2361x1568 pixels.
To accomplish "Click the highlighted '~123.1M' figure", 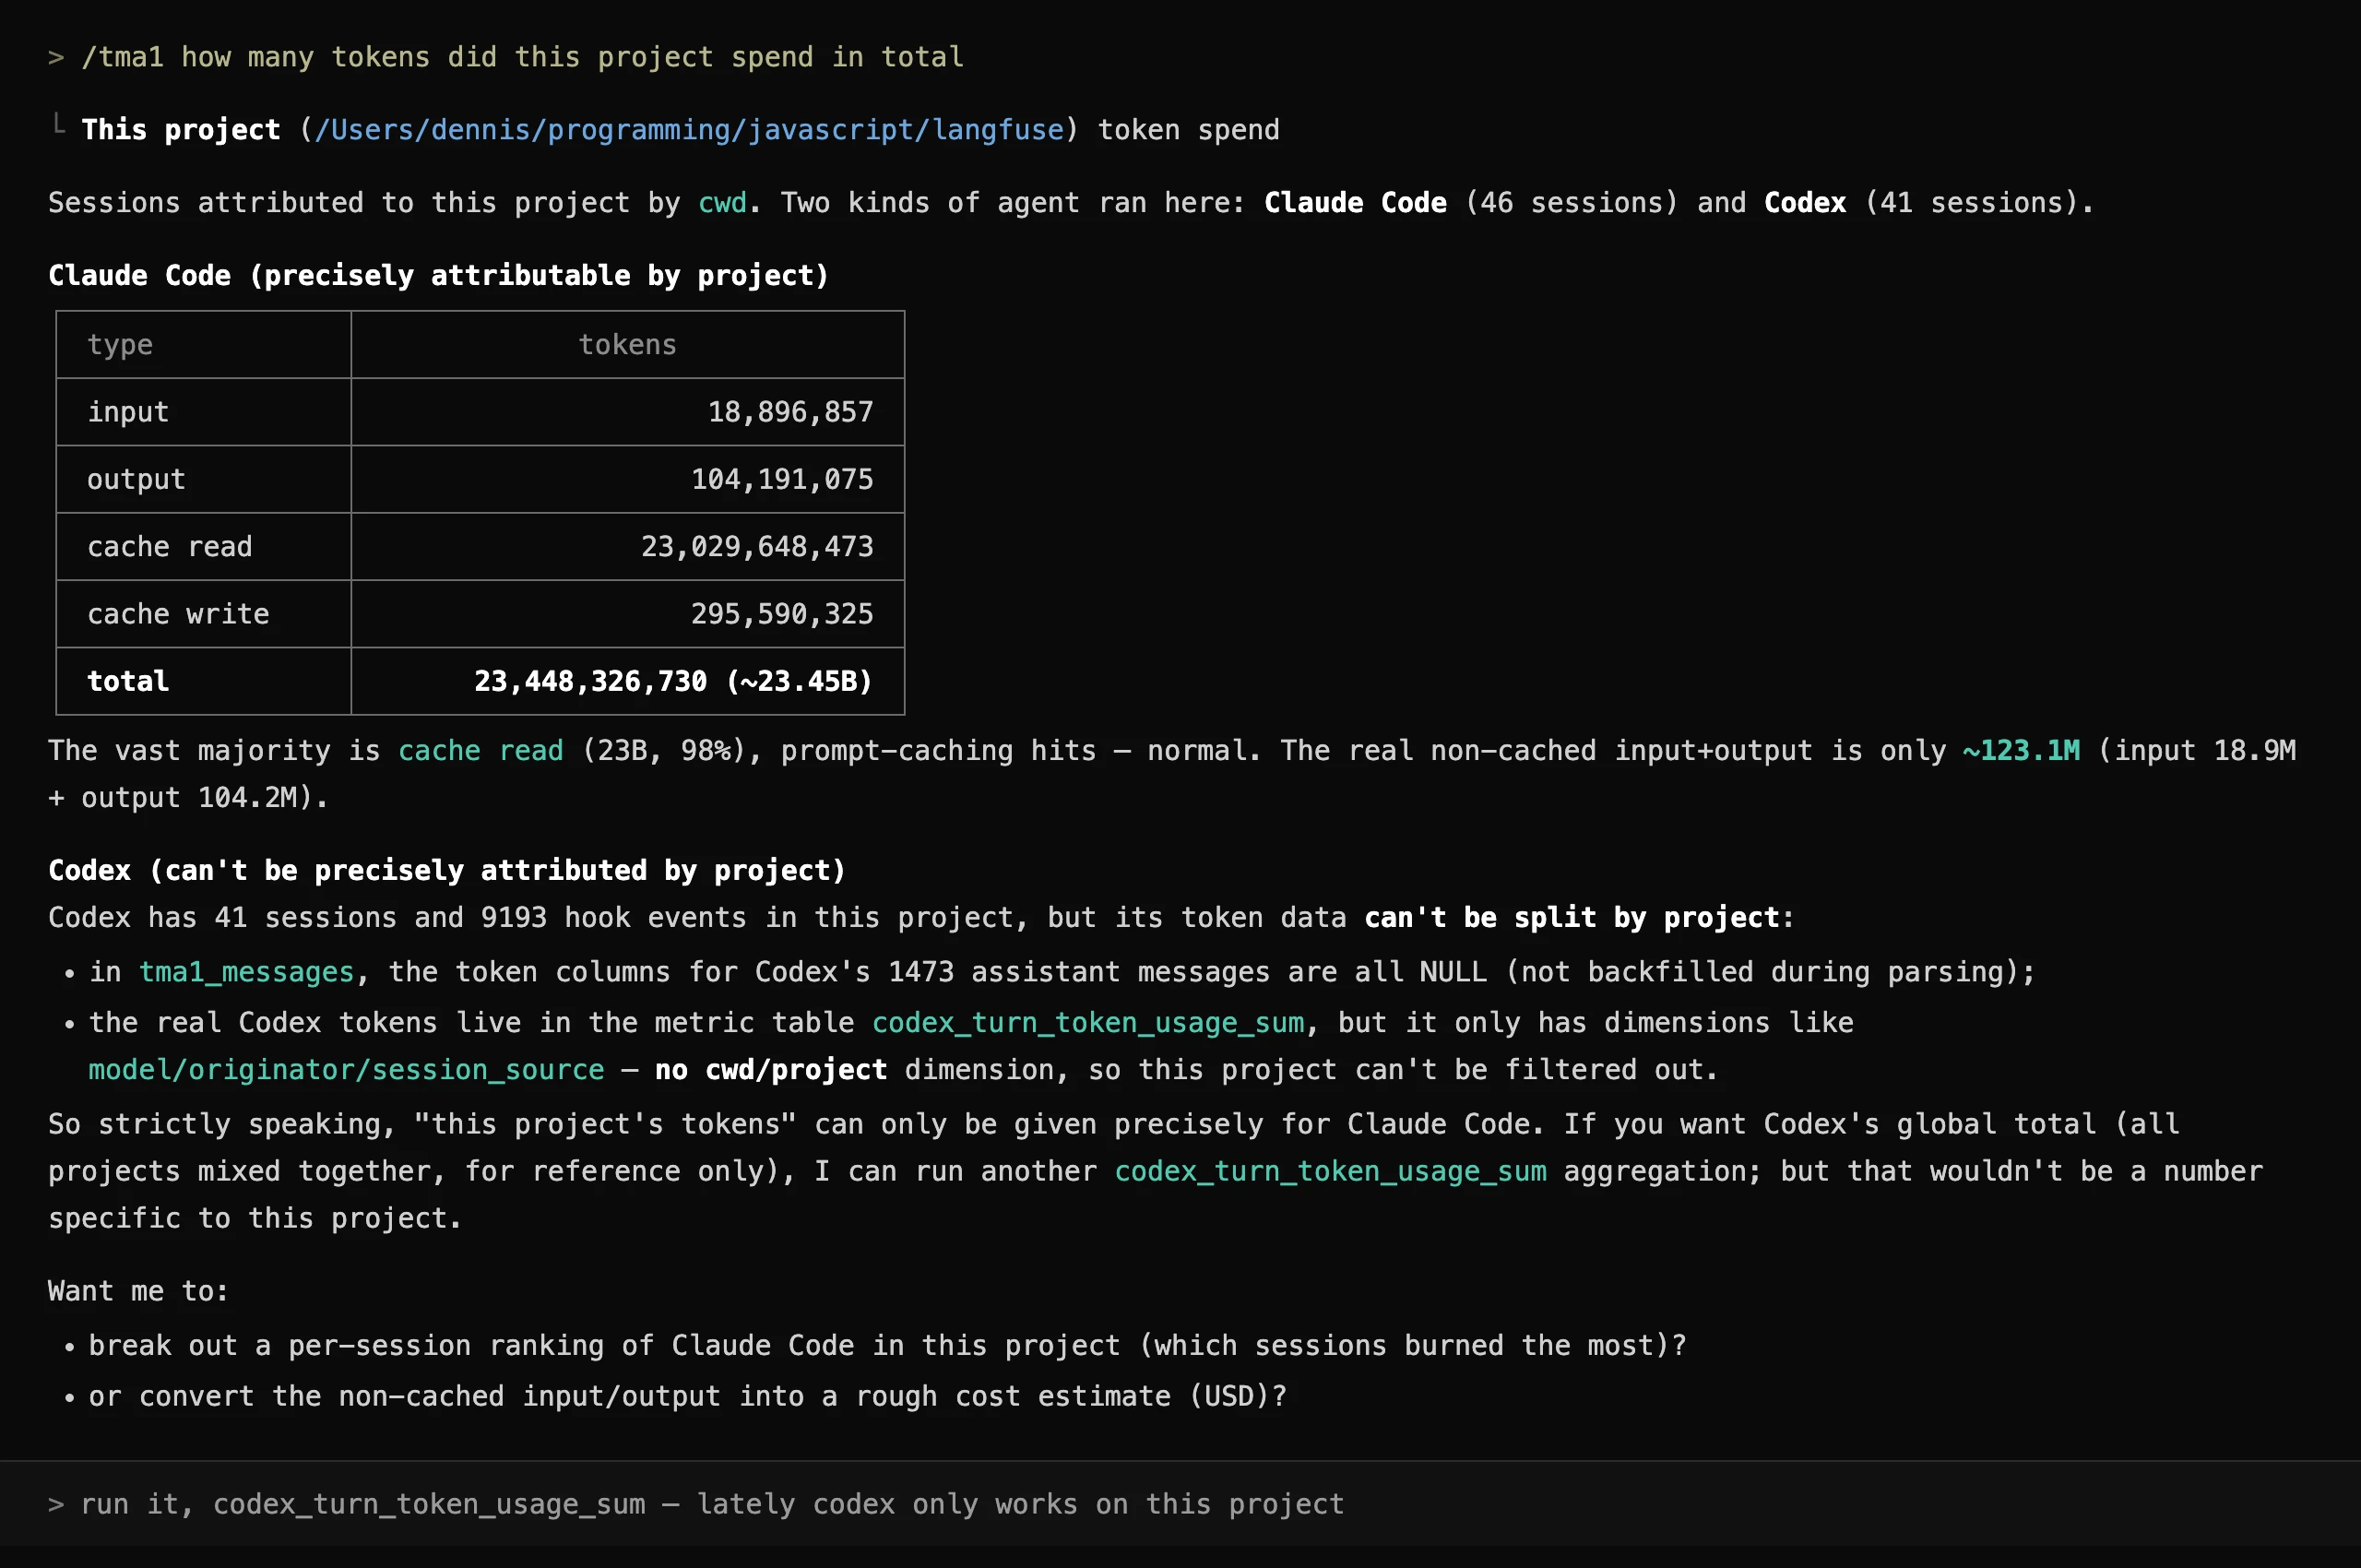I will coord(2021,751).
